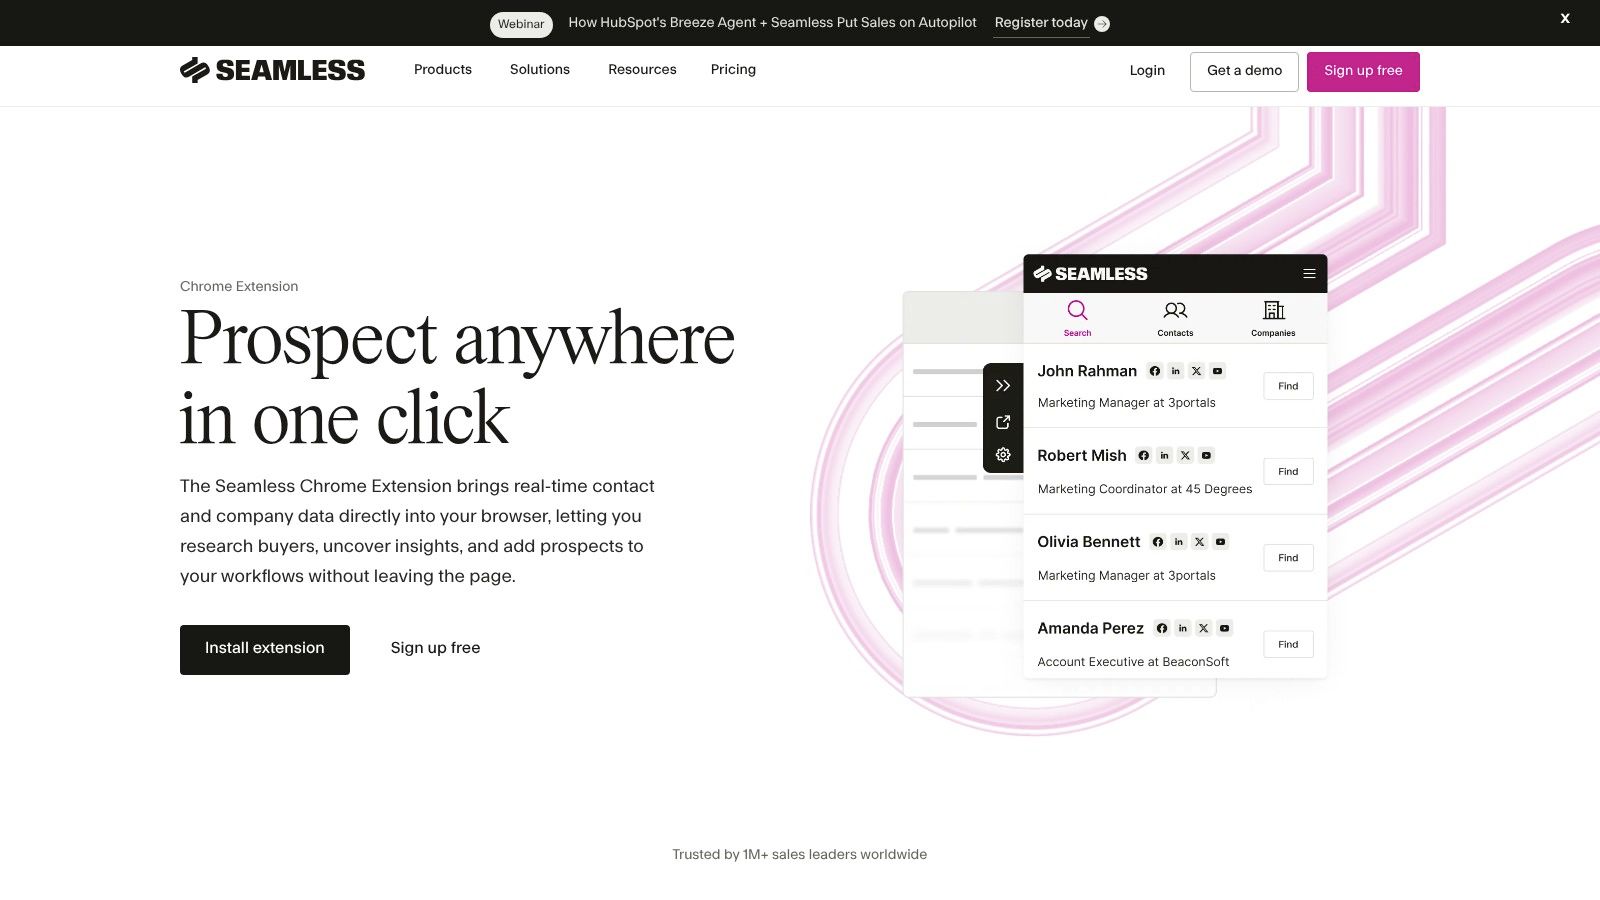Click the name John Rahman
The height and width of the screenshot is (900, 1600).
[x=1087, y=371]
